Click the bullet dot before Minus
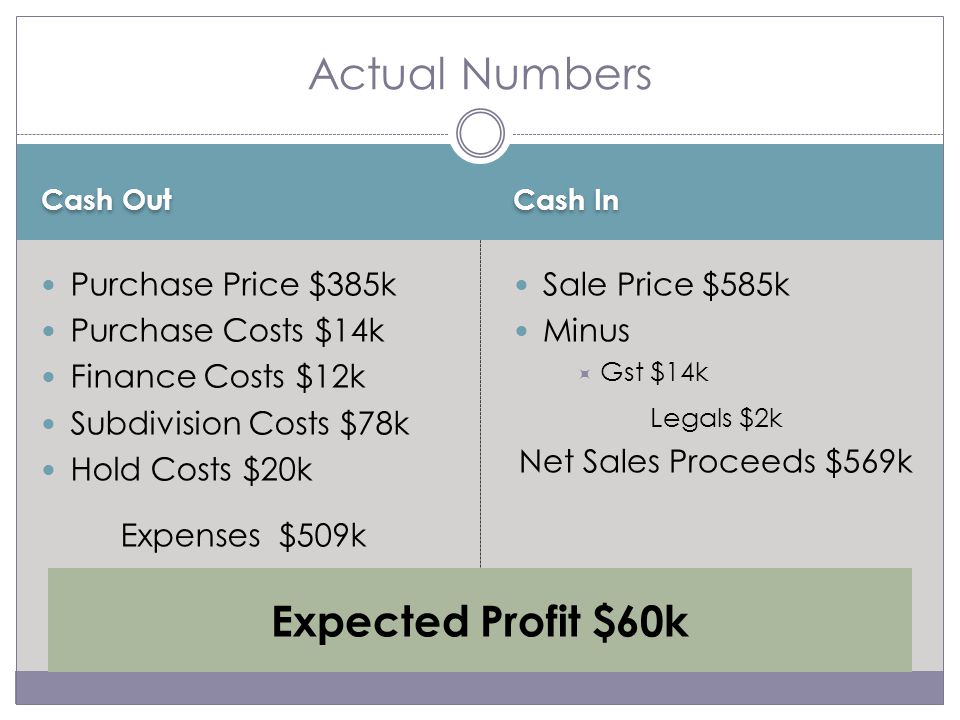 point(521,331)
